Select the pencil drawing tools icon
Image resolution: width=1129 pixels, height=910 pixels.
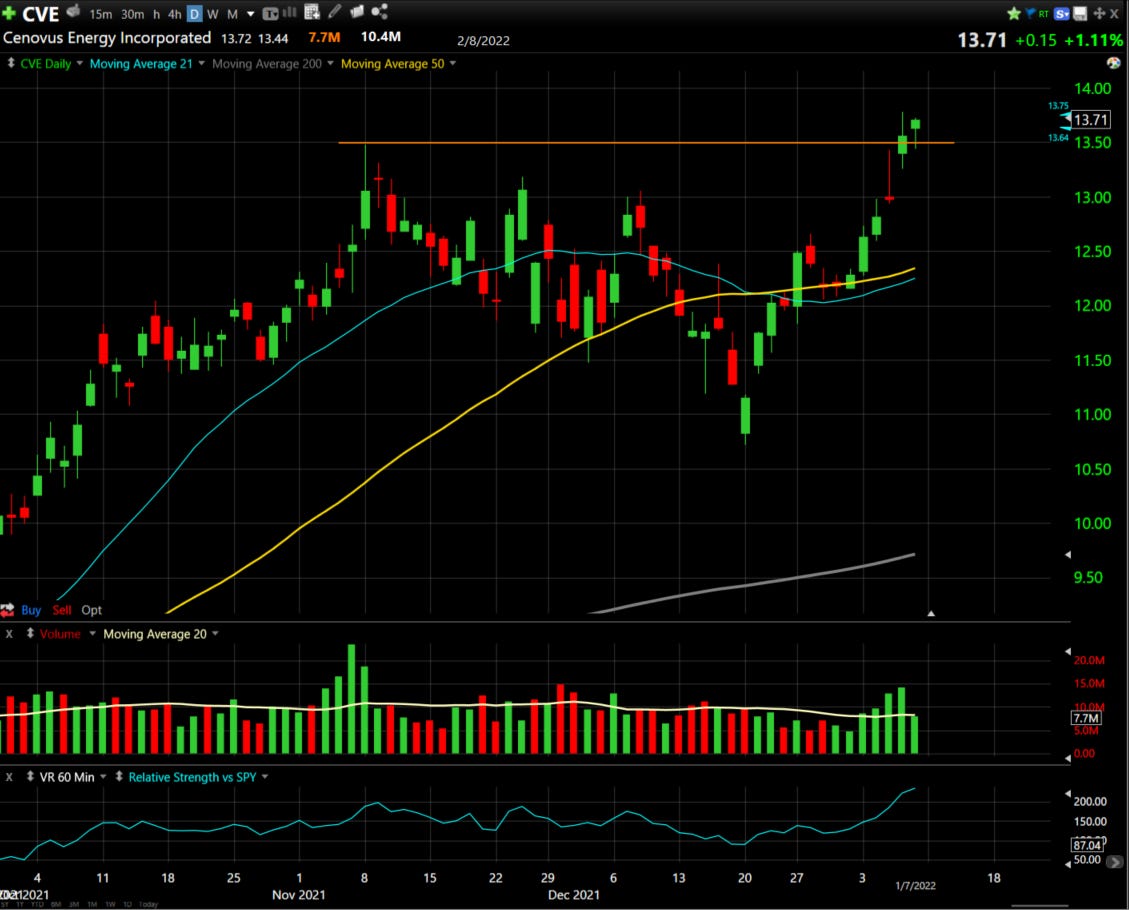(335, 11)
